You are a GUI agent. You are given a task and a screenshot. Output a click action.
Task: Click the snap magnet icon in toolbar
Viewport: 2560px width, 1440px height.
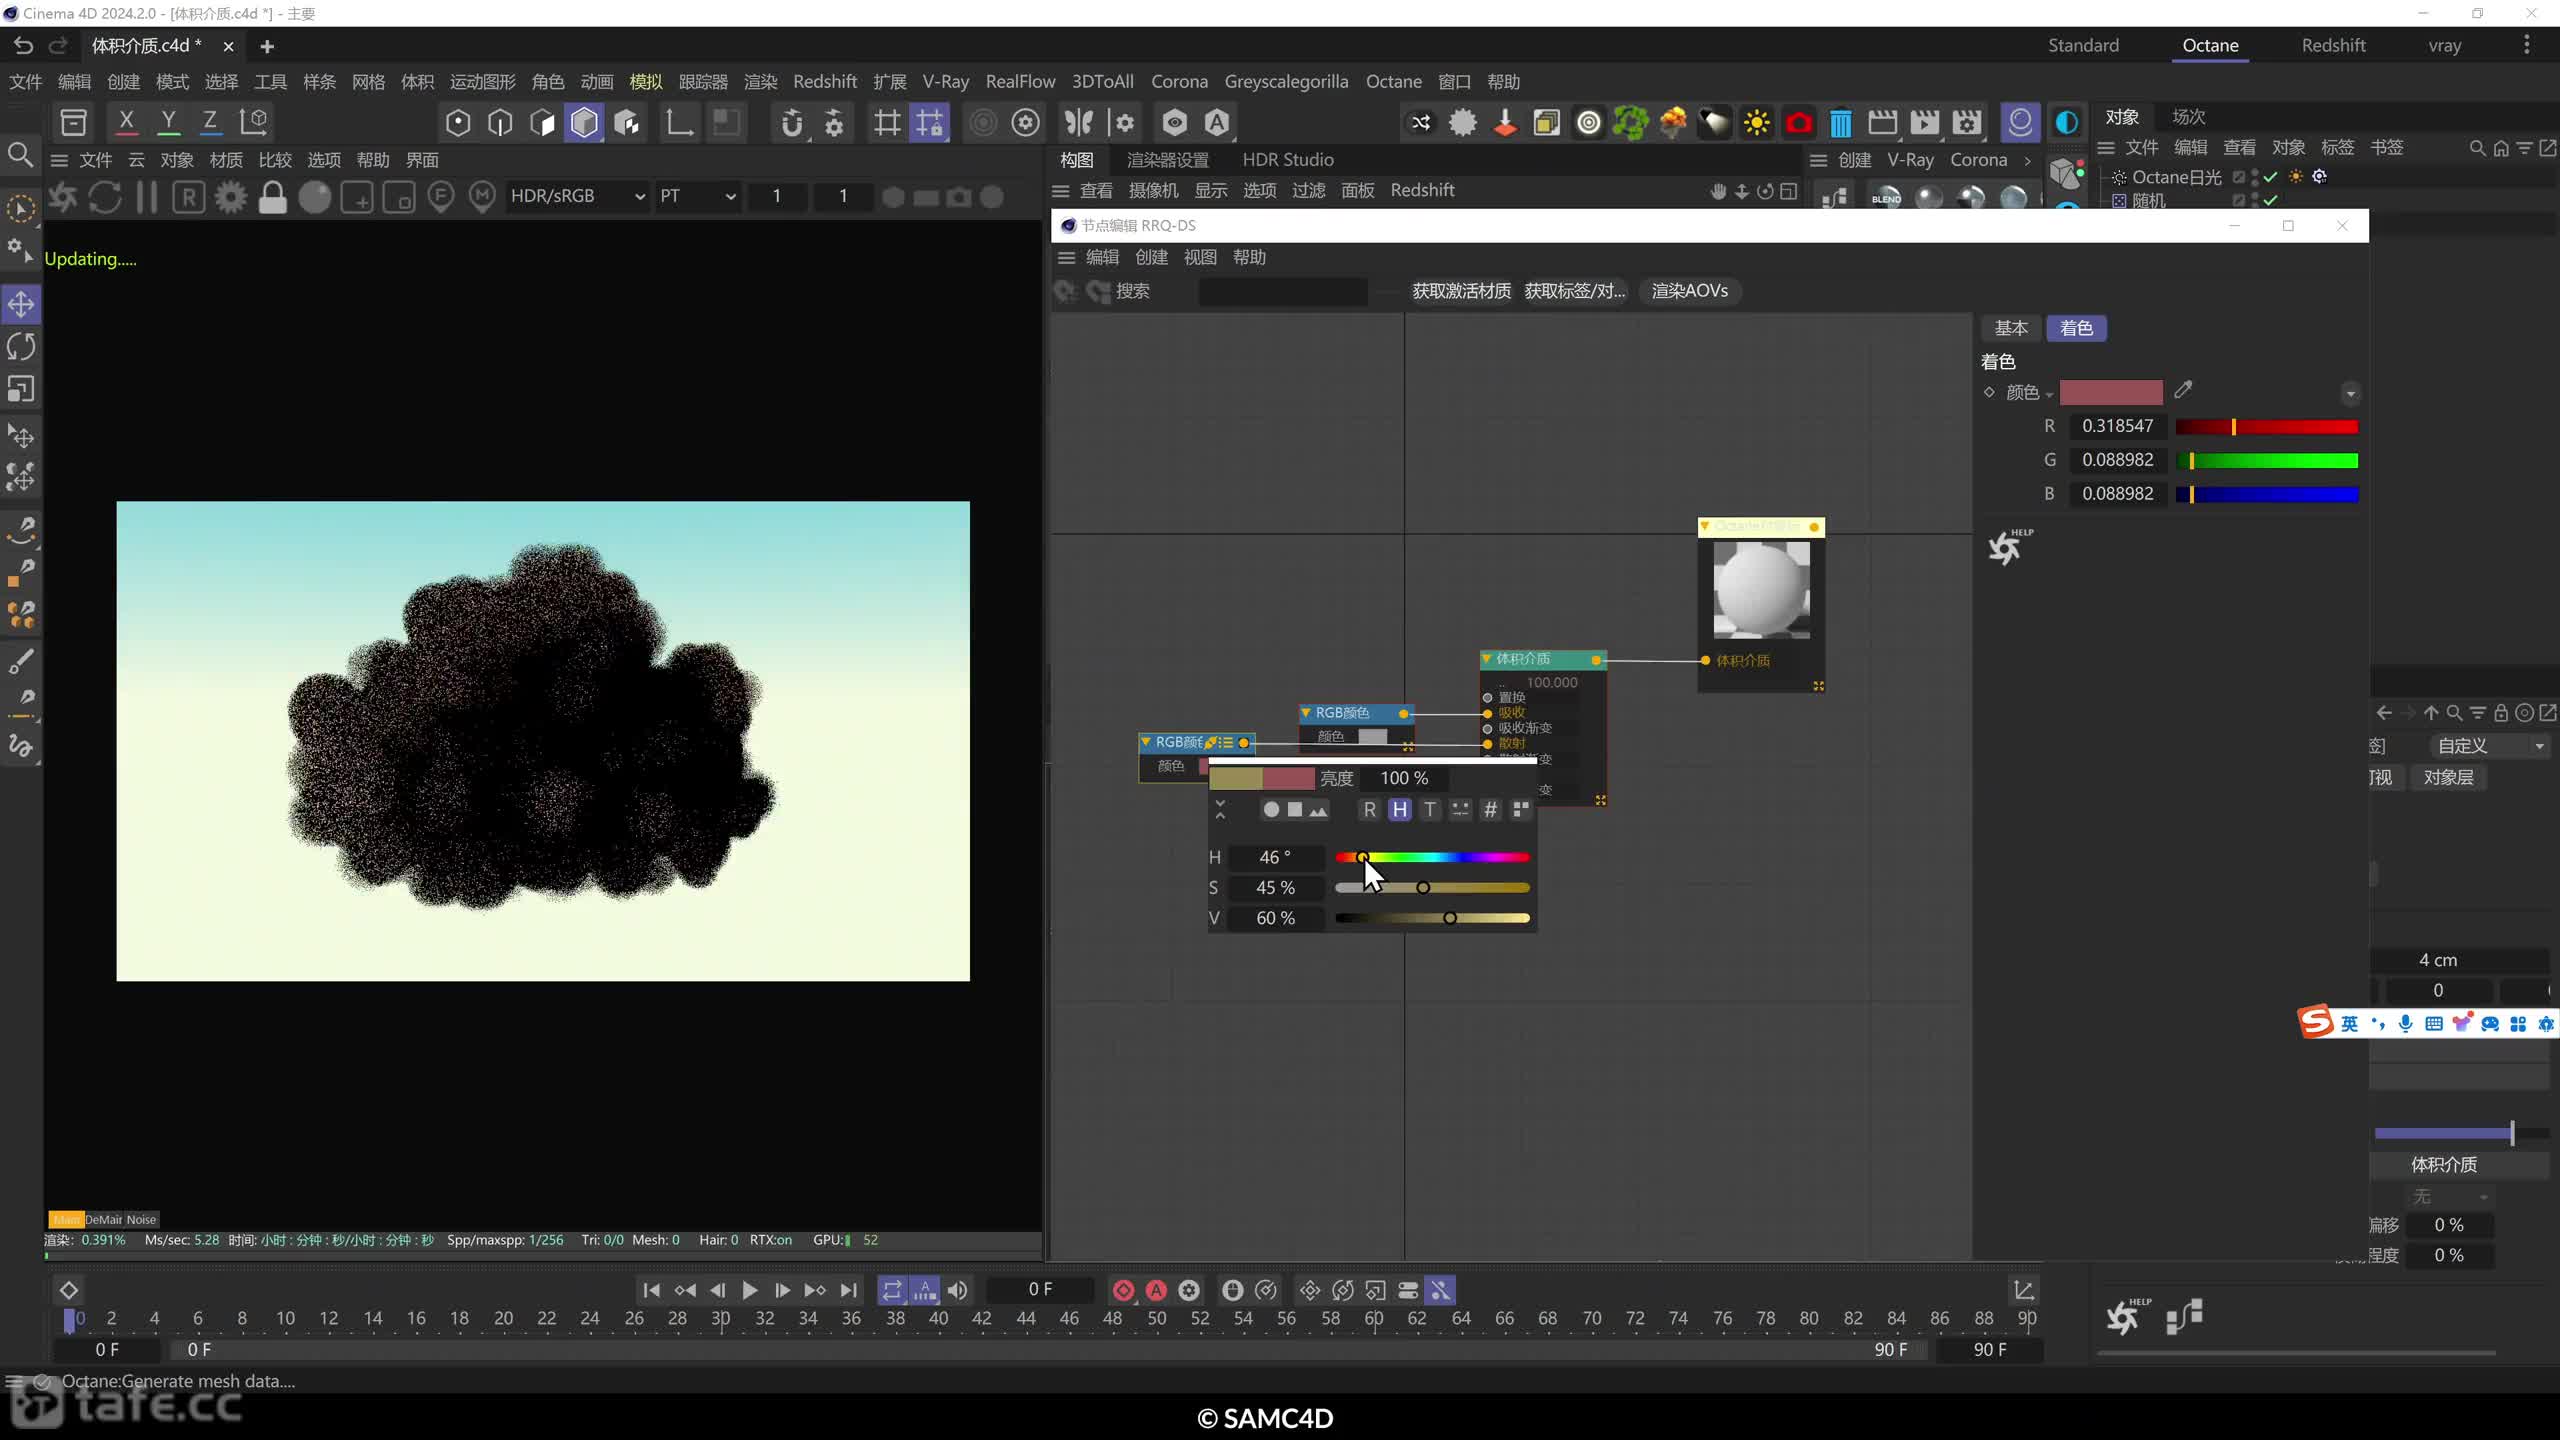pos(791,123)
